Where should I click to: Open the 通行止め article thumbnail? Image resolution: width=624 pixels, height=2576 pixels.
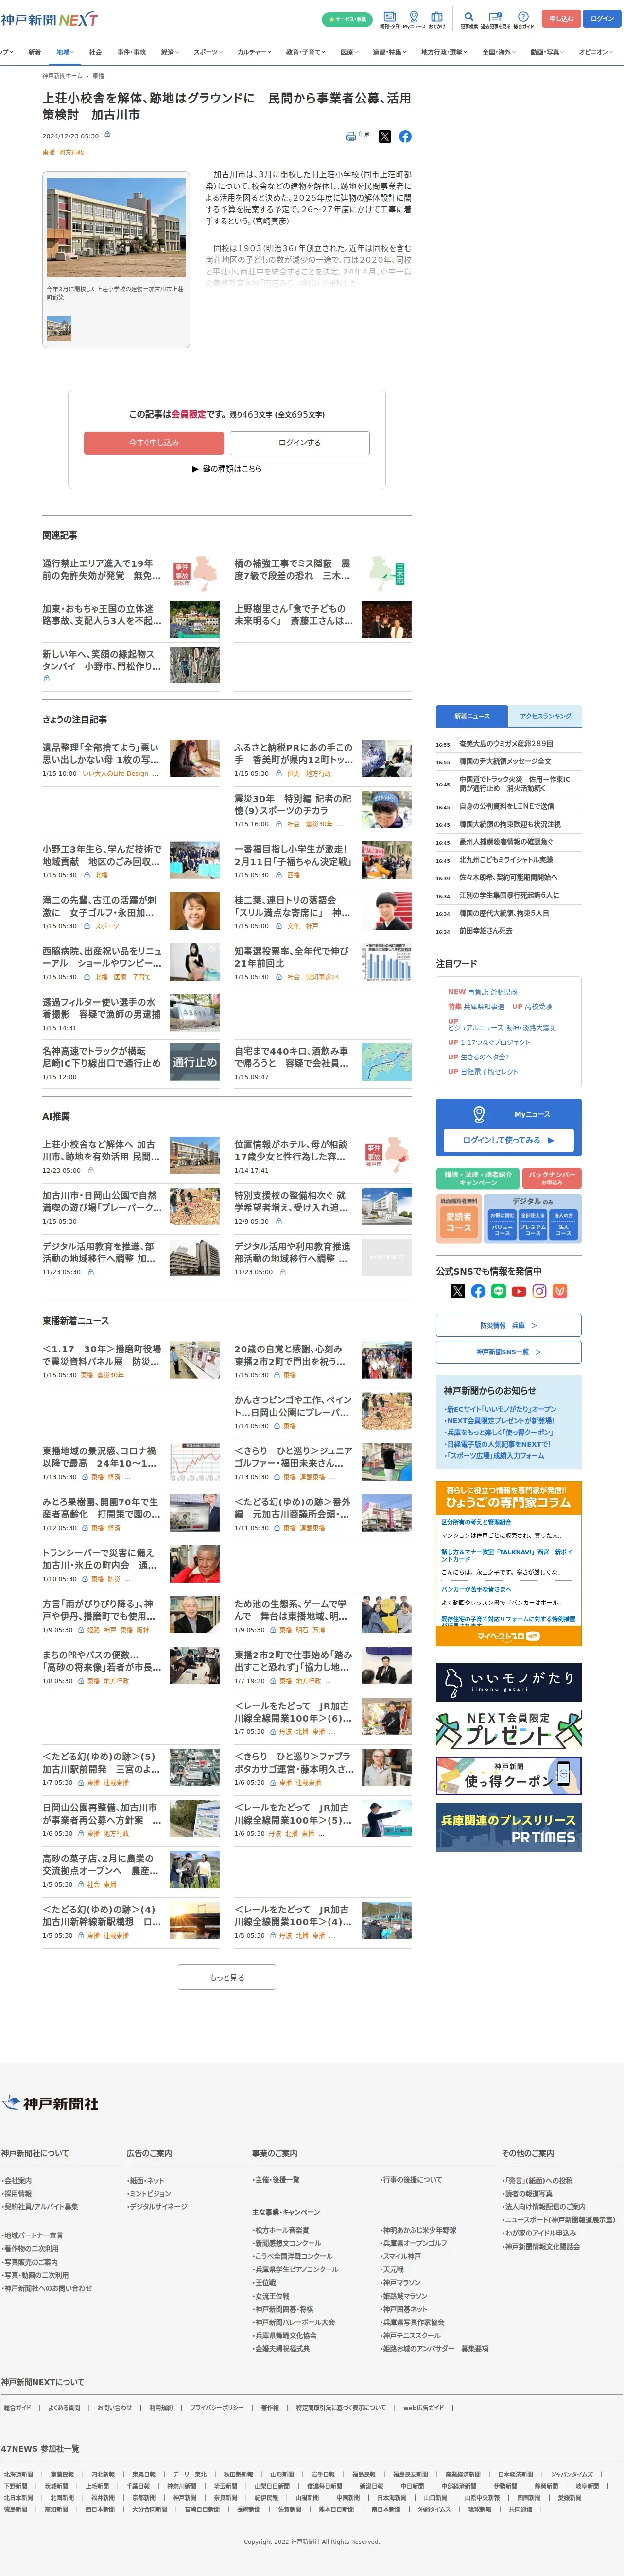click(195, 1062)
